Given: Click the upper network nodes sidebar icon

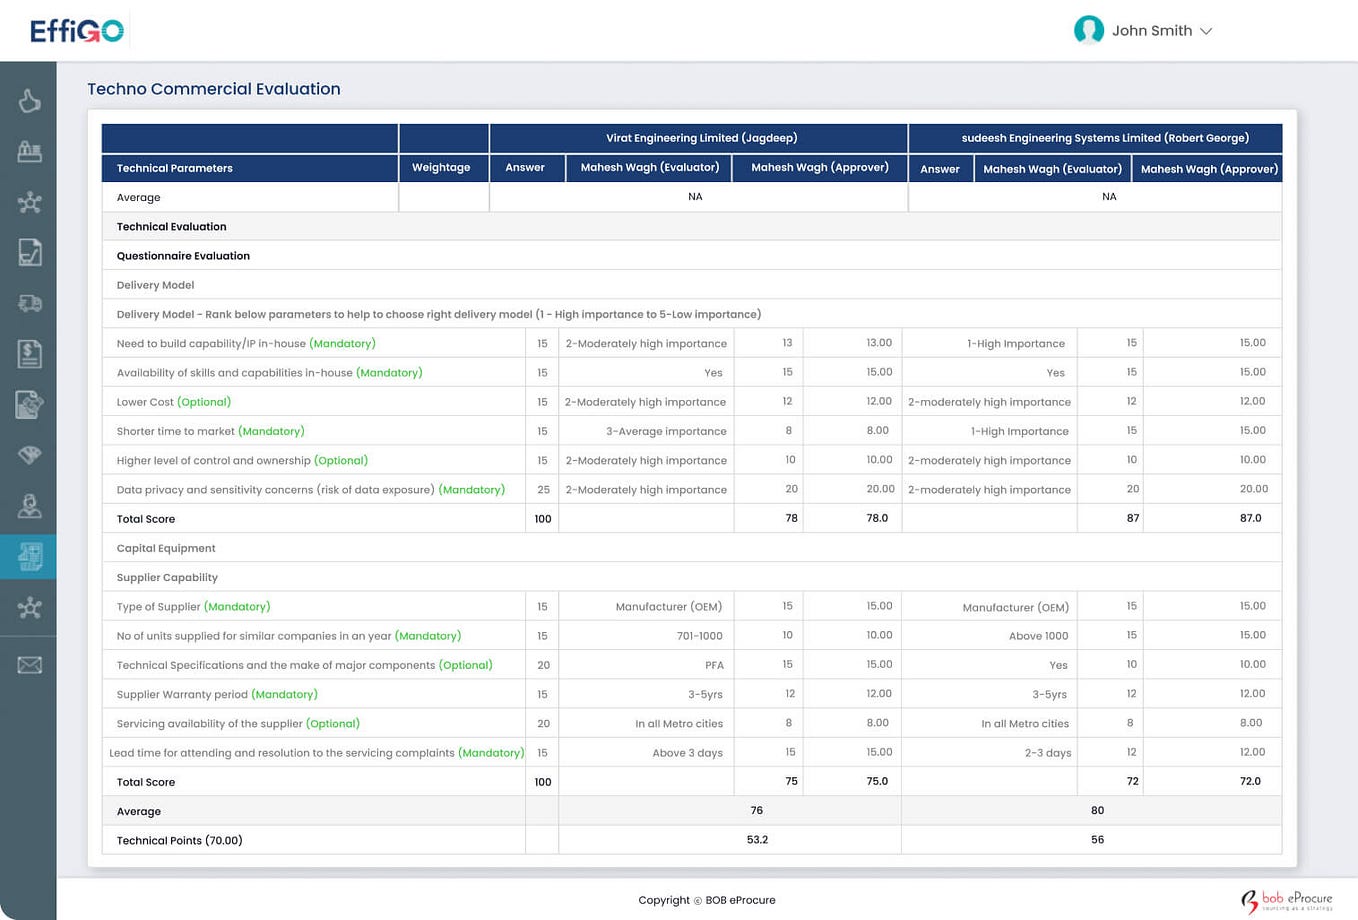Looking at the screenshot, I should [29, 203].
